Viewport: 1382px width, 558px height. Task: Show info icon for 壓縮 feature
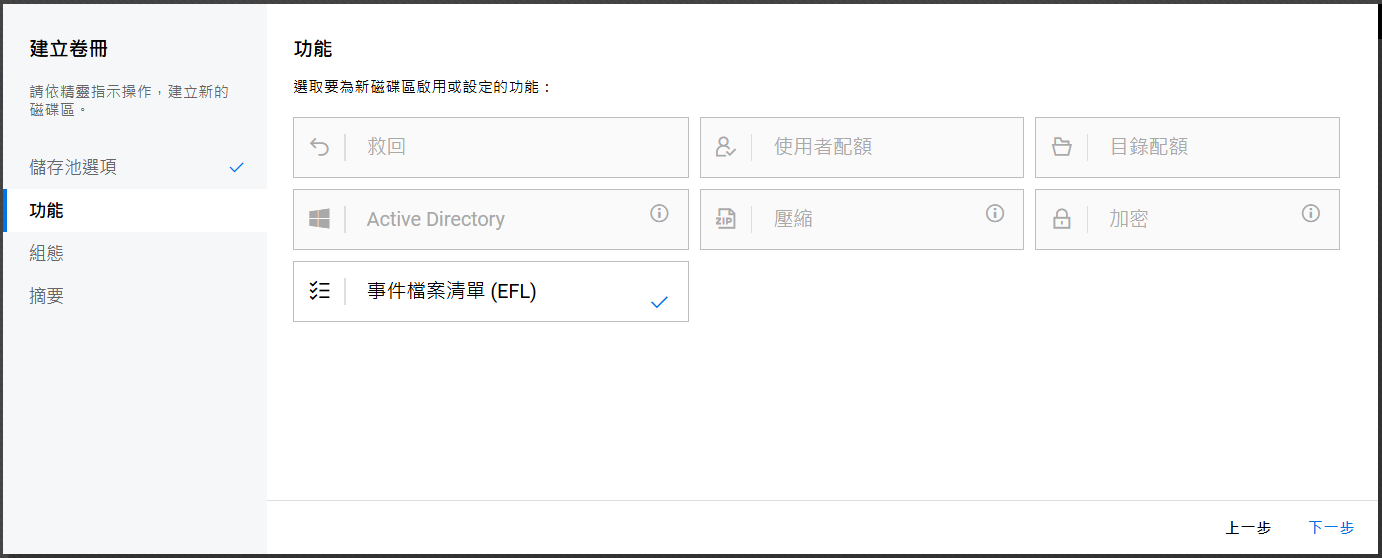994,213
